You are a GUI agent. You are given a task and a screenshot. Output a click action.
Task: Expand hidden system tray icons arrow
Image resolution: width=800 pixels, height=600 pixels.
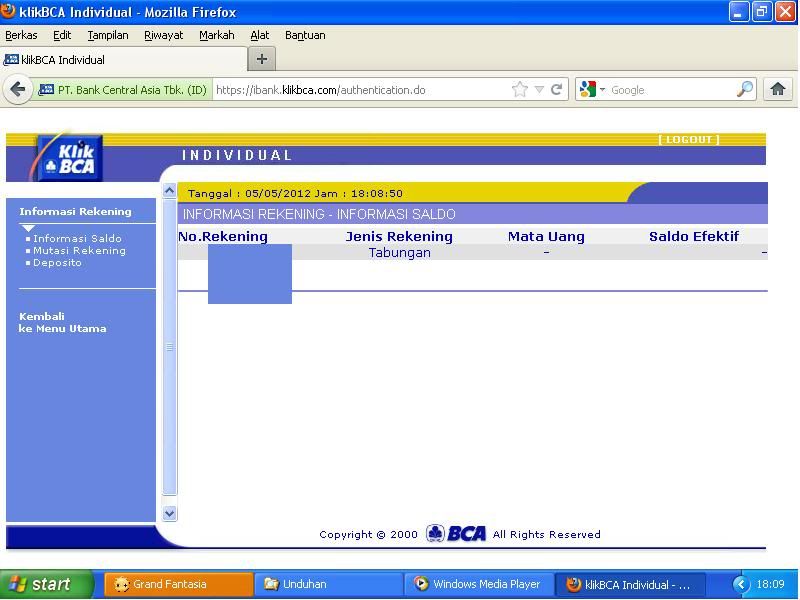(x=741, y=584)
